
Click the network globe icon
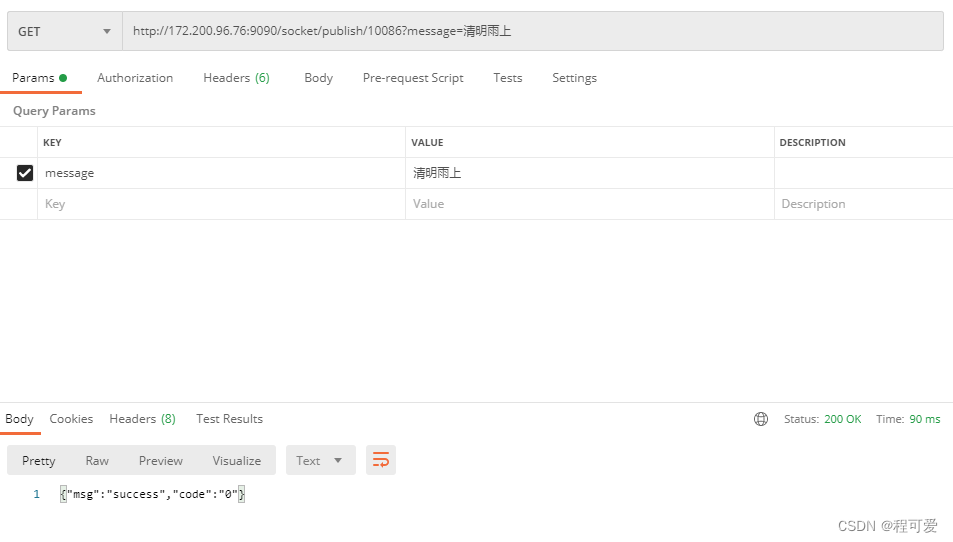761,419
